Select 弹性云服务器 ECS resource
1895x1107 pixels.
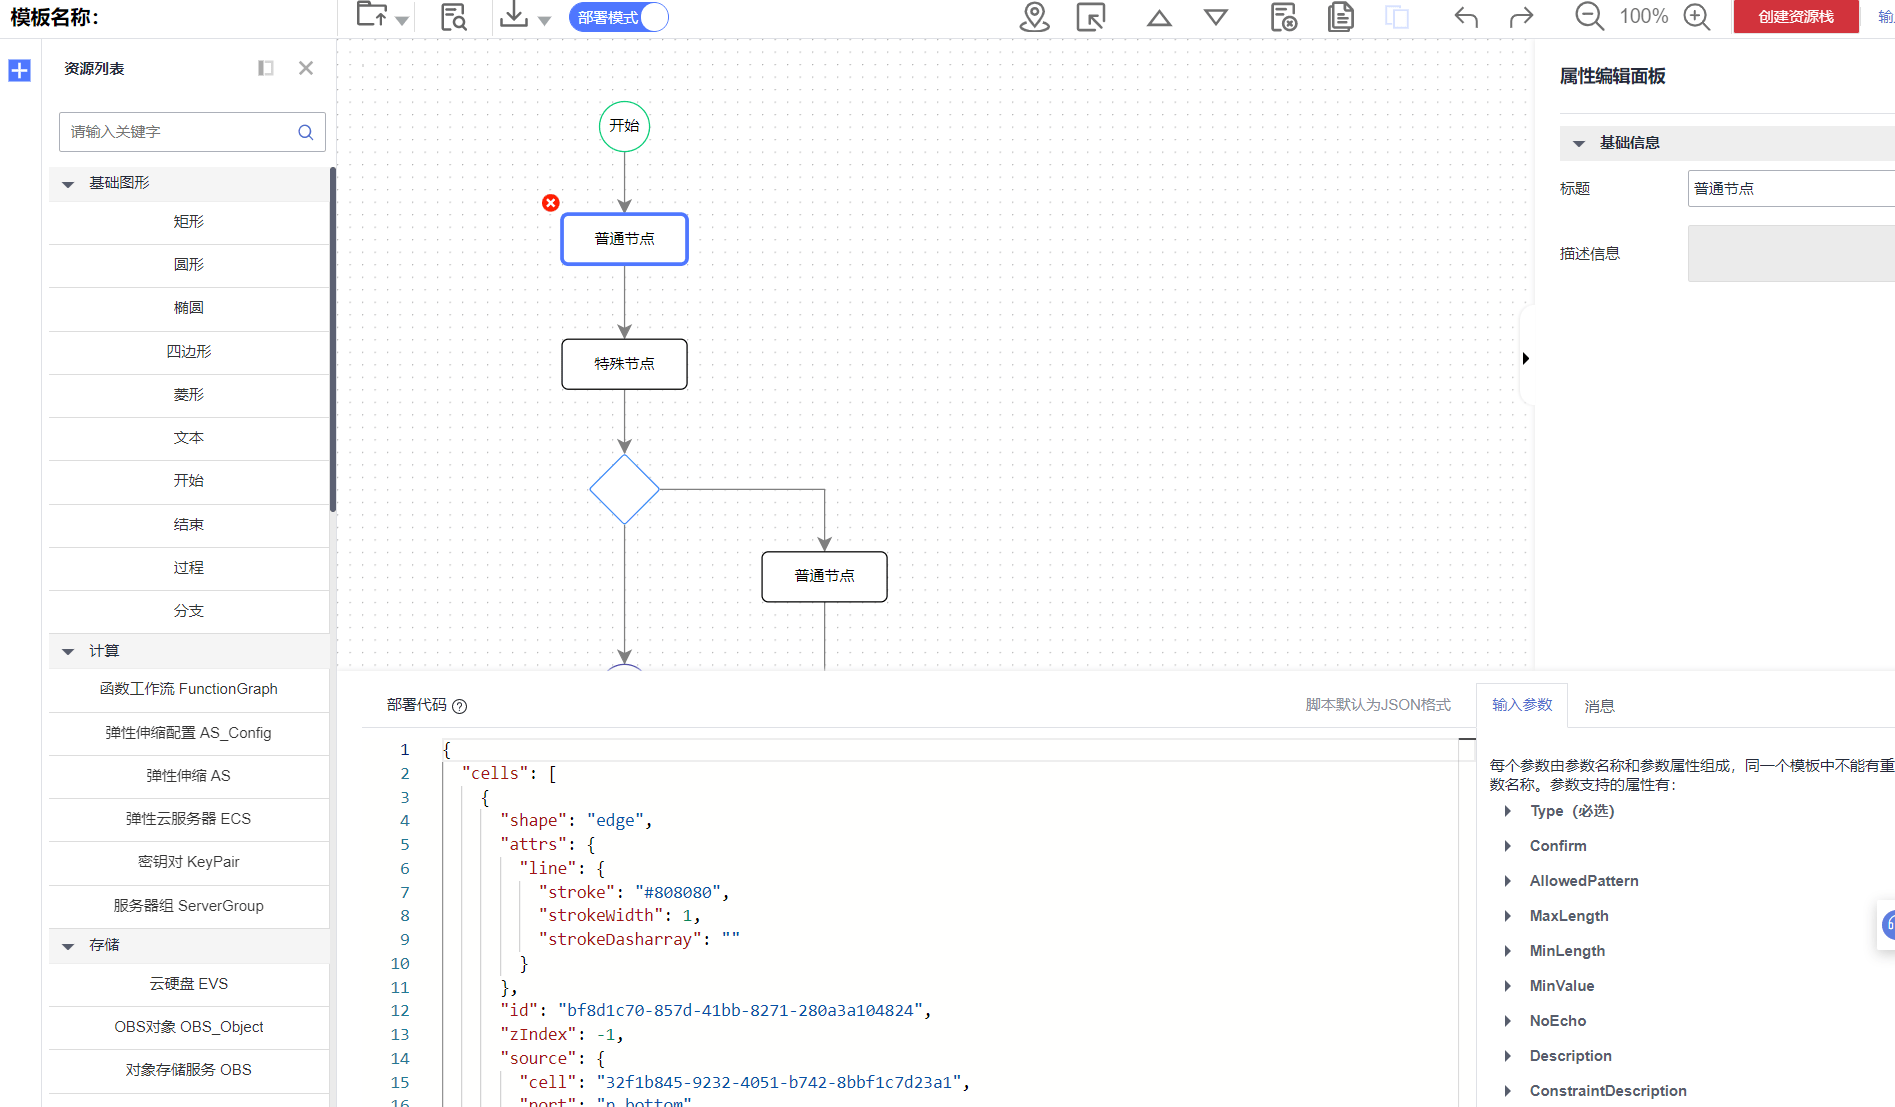188,819
